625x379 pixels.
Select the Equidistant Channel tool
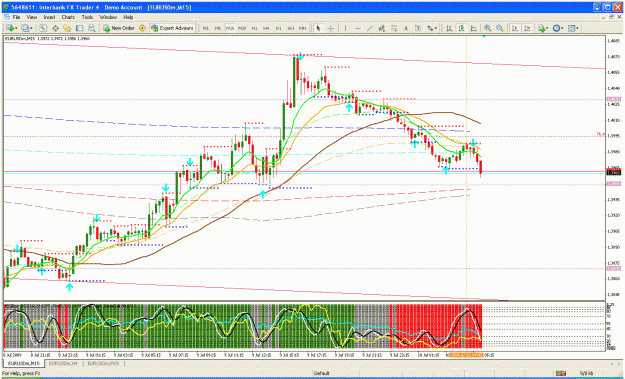pos(381,28)
